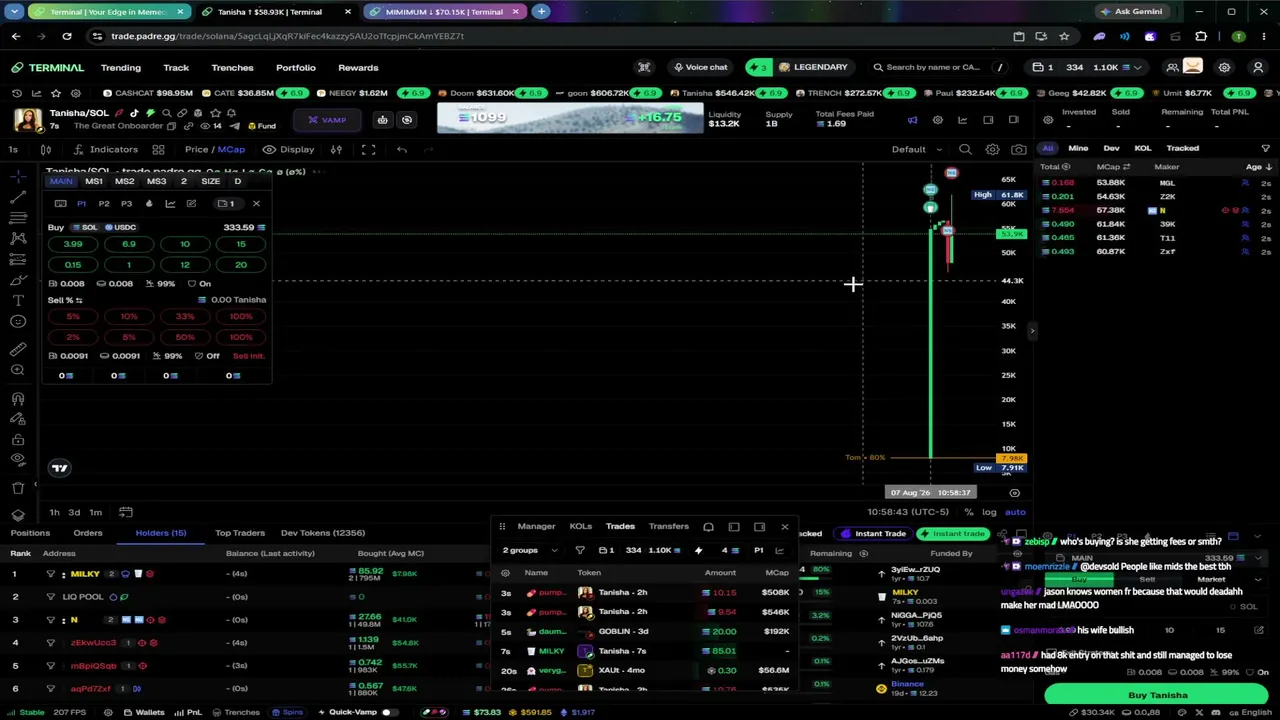Open the Trending page
1280x720 pixels.
click(x=120, y=67)
